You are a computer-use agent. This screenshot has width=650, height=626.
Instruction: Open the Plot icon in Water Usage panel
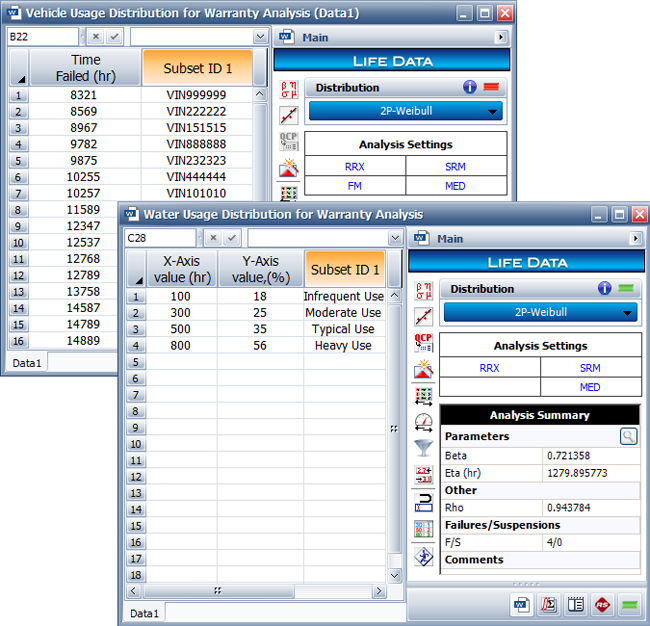pos(423,317)
